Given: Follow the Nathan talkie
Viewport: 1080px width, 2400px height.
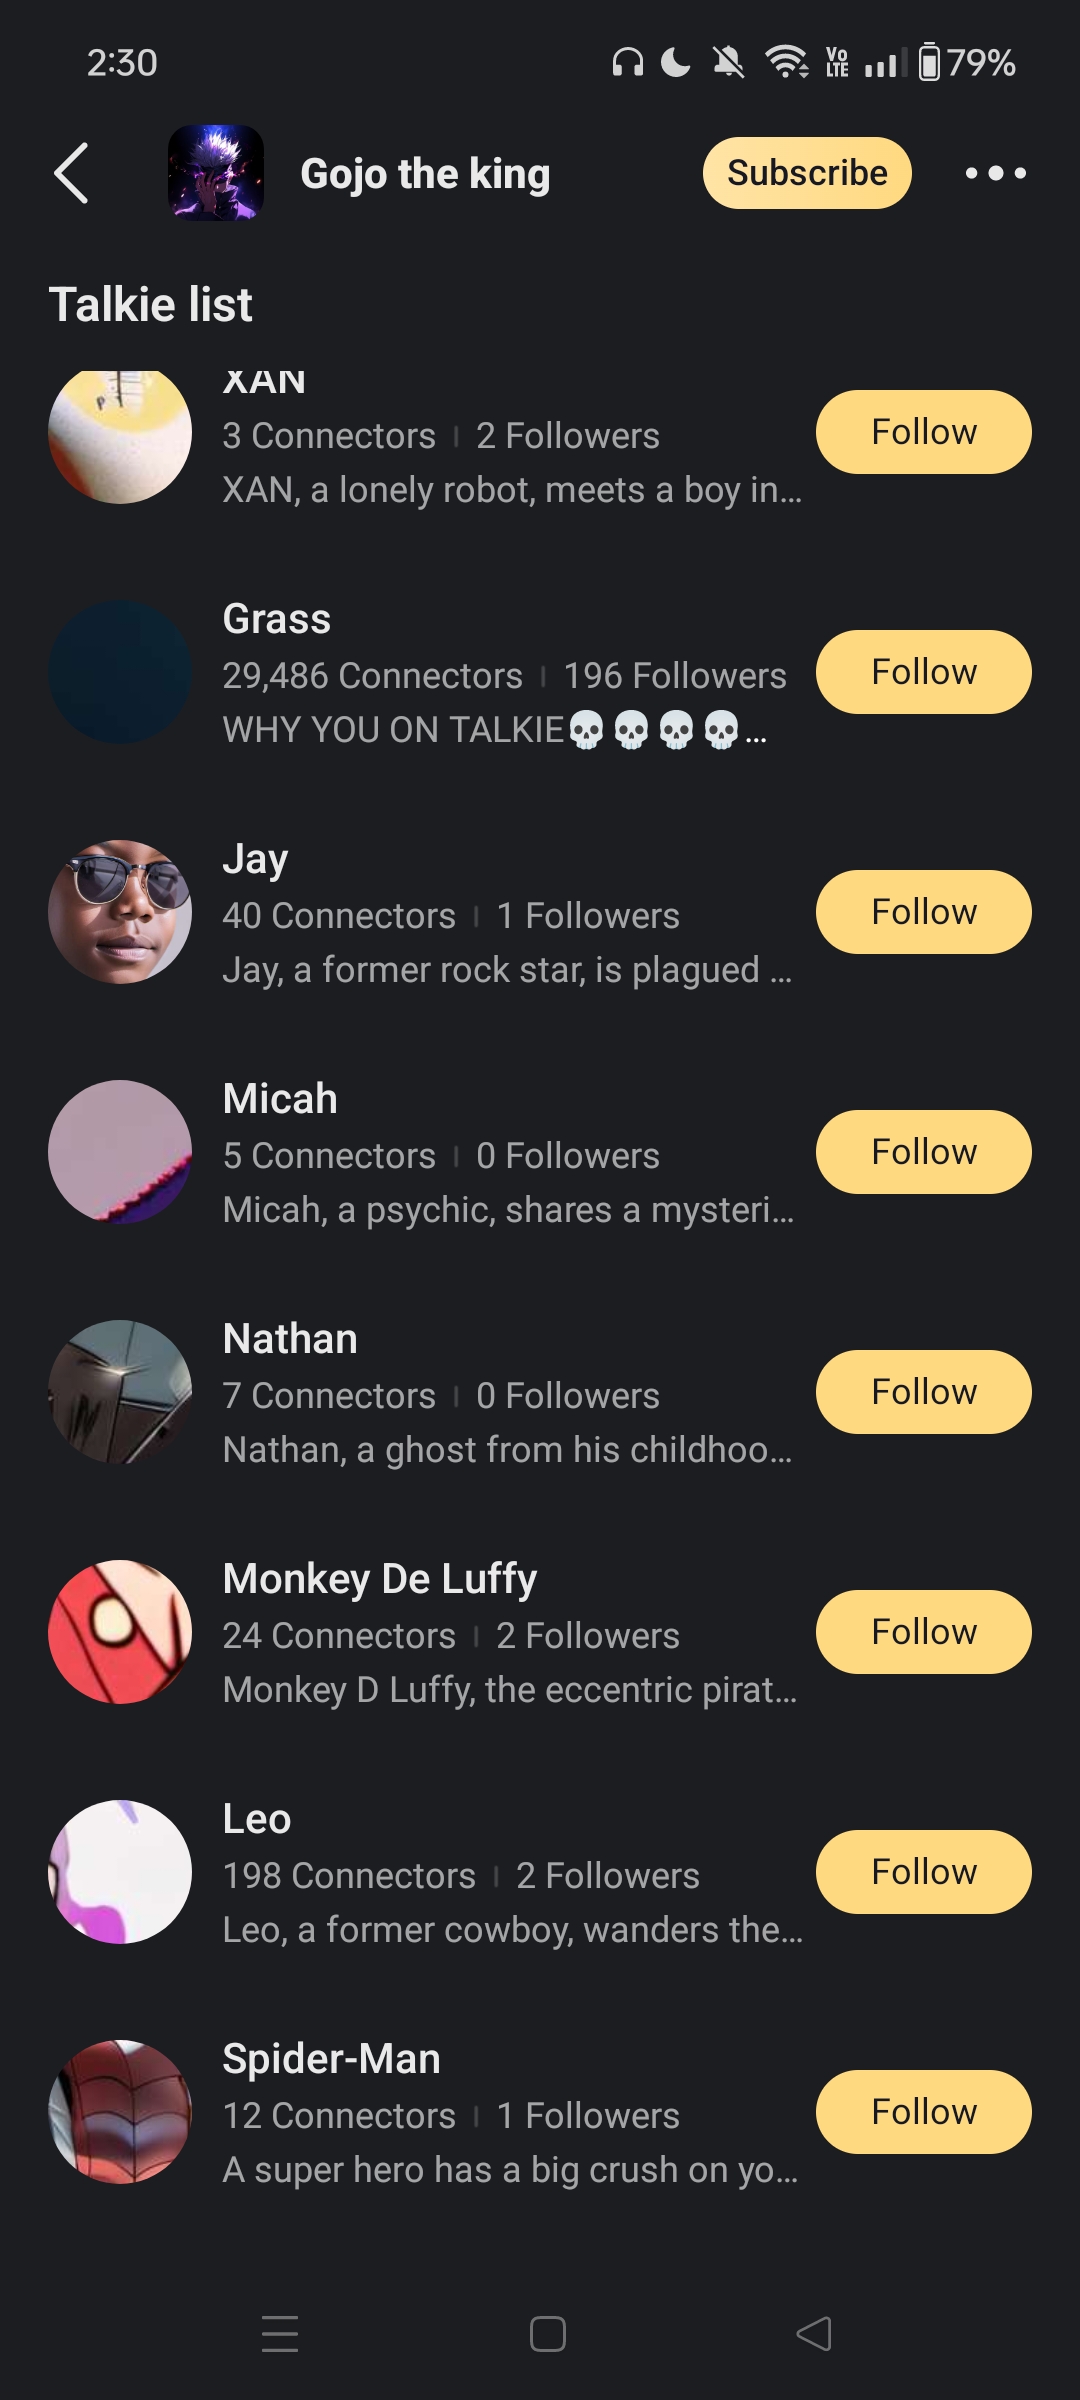Looking at the screenshot, I should coord(923,1392).
